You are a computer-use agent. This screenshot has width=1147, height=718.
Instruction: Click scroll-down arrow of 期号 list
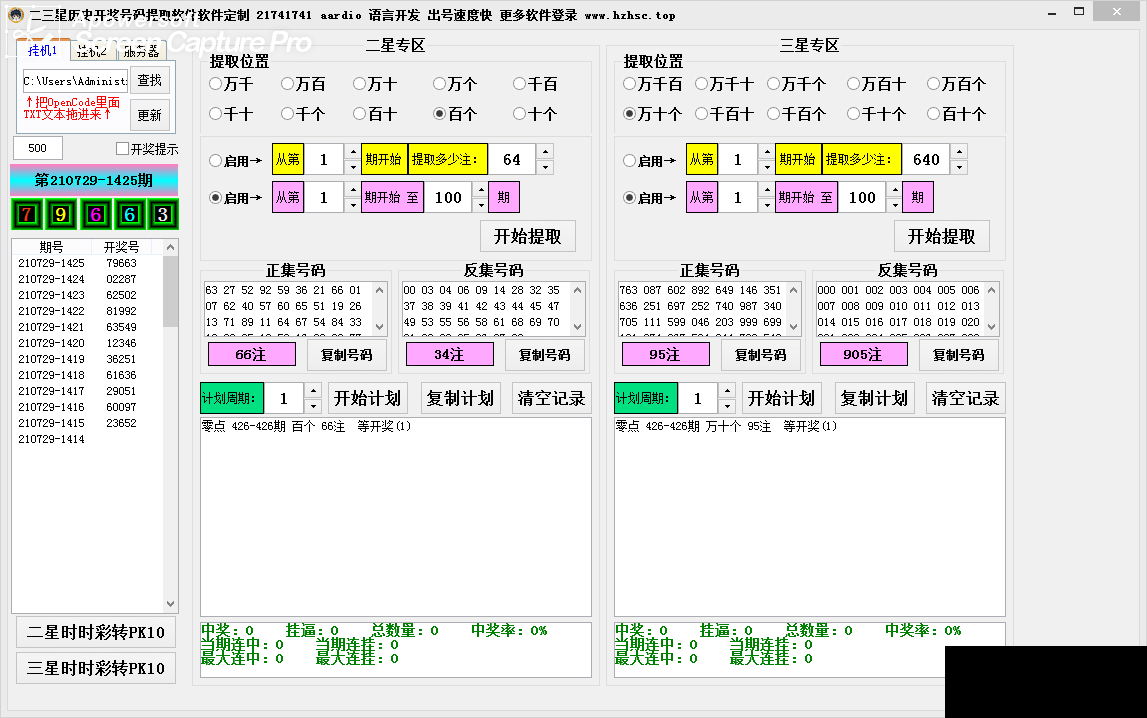click(x=170, y=604)
